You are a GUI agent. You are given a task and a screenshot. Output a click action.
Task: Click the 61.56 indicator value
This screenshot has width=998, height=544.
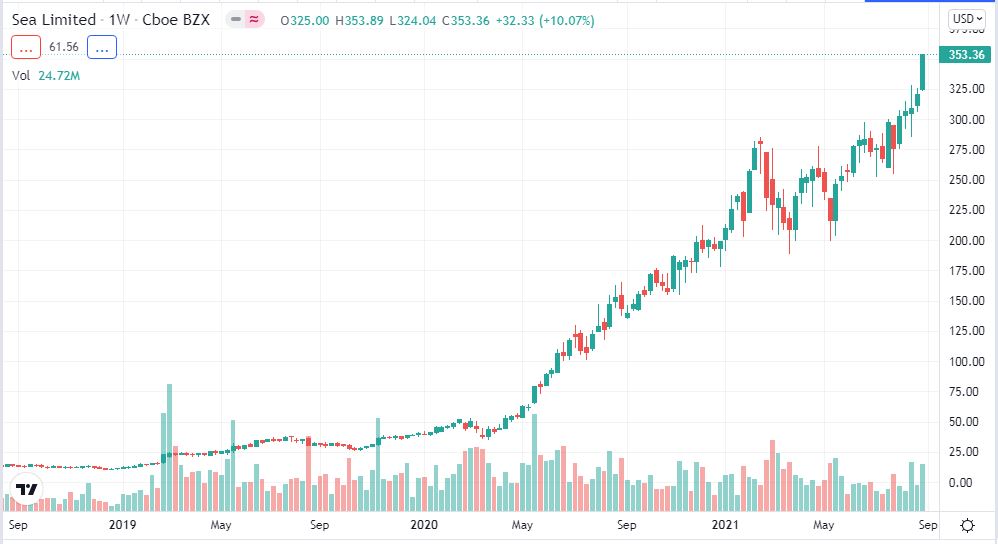tap(64, 47)
